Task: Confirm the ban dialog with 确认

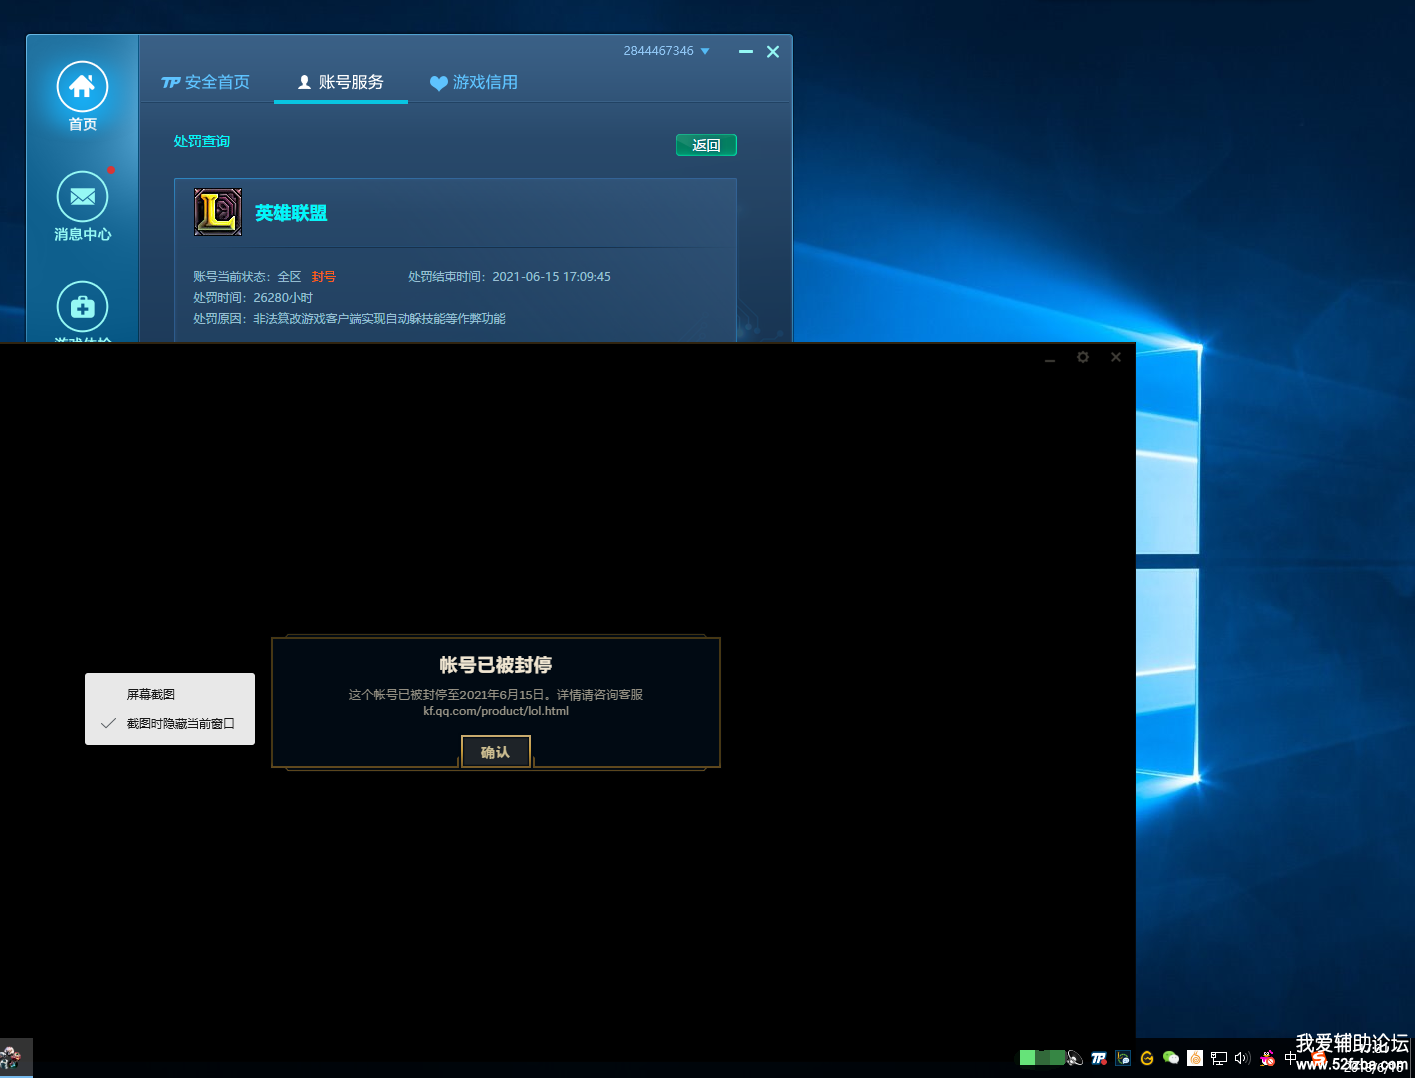Action: click(495, 752)
